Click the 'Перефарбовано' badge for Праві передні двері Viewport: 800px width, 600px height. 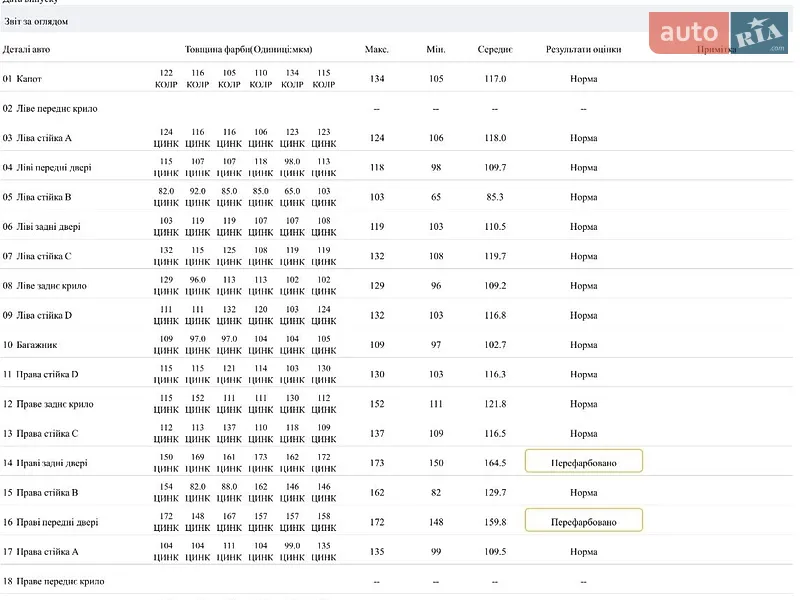[584, 520]
